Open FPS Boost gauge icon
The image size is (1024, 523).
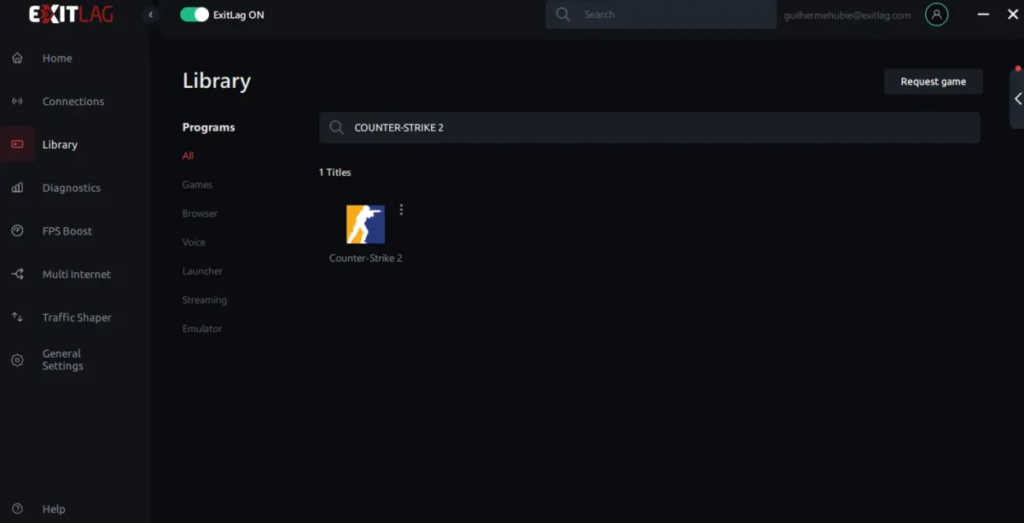(x=17, y=231)
